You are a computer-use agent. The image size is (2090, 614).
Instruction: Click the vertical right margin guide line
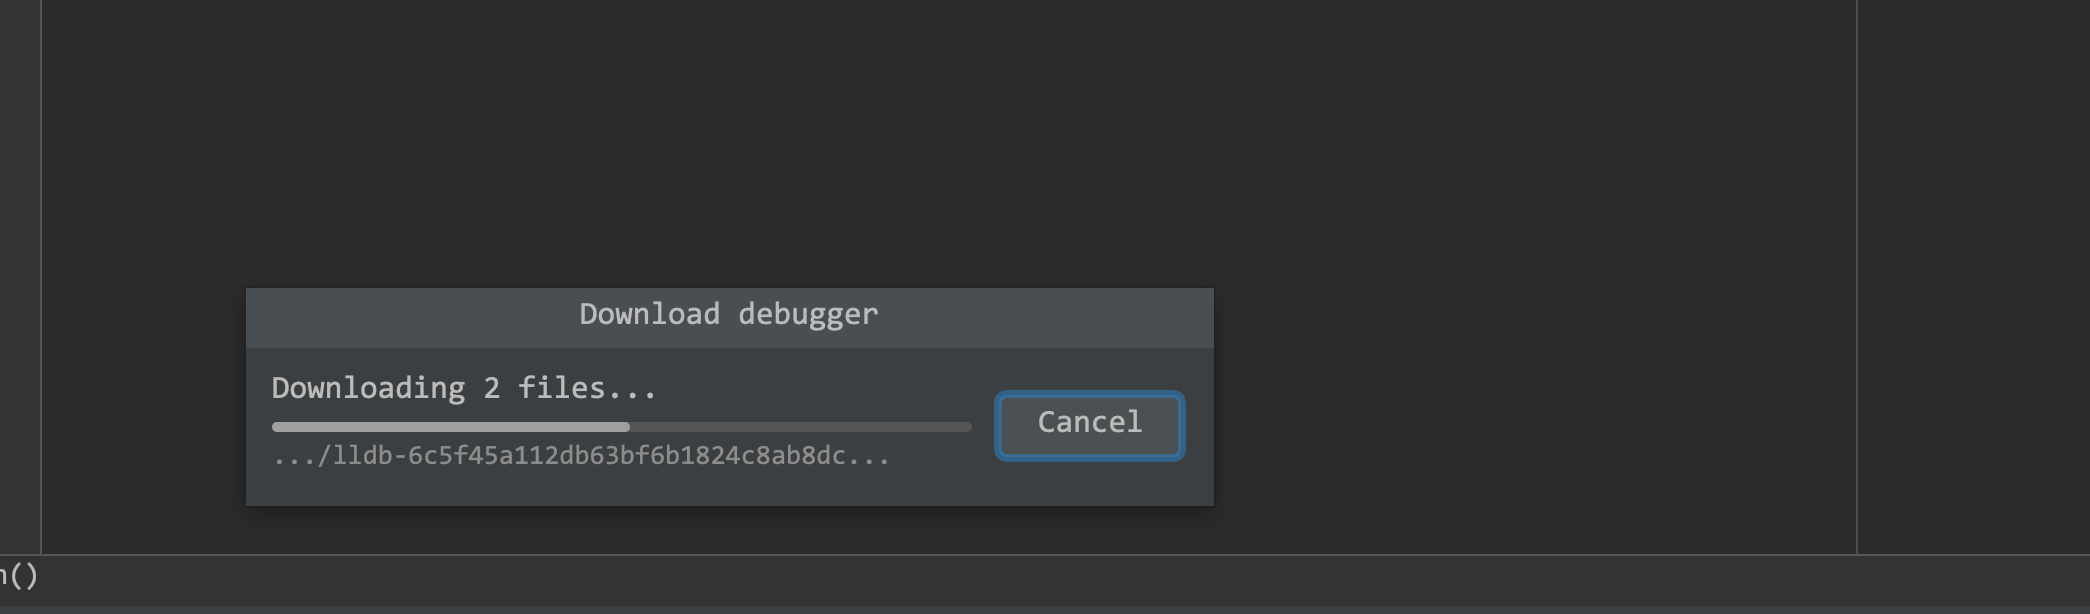click(x=1857, y=276)
